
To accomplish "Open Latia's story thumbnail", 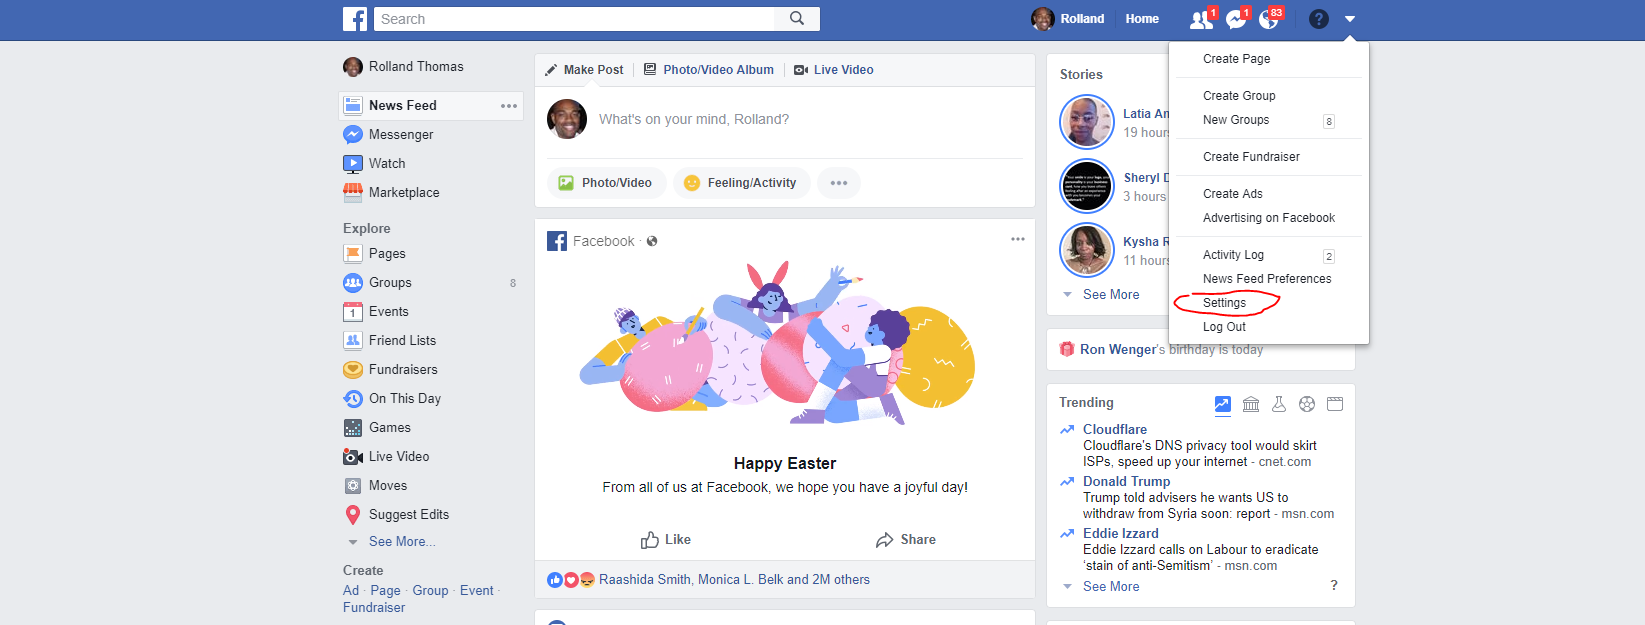I will coord(1086,122).
